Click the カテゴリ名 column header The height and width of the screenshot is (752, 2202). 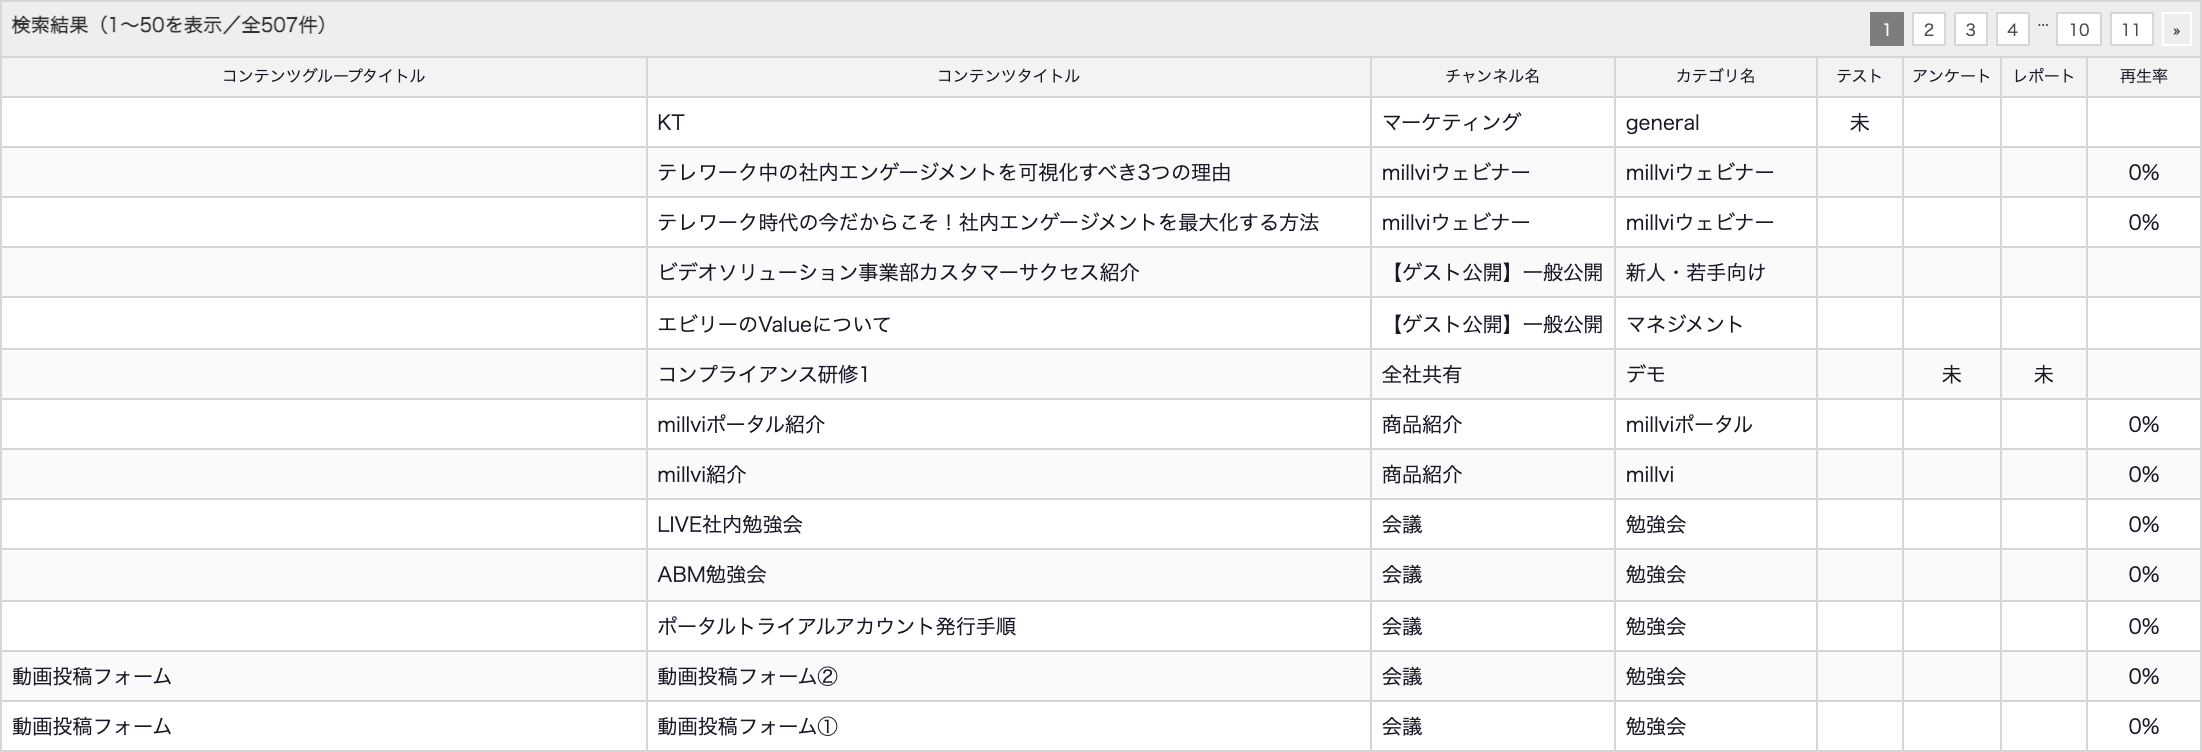1715,76
